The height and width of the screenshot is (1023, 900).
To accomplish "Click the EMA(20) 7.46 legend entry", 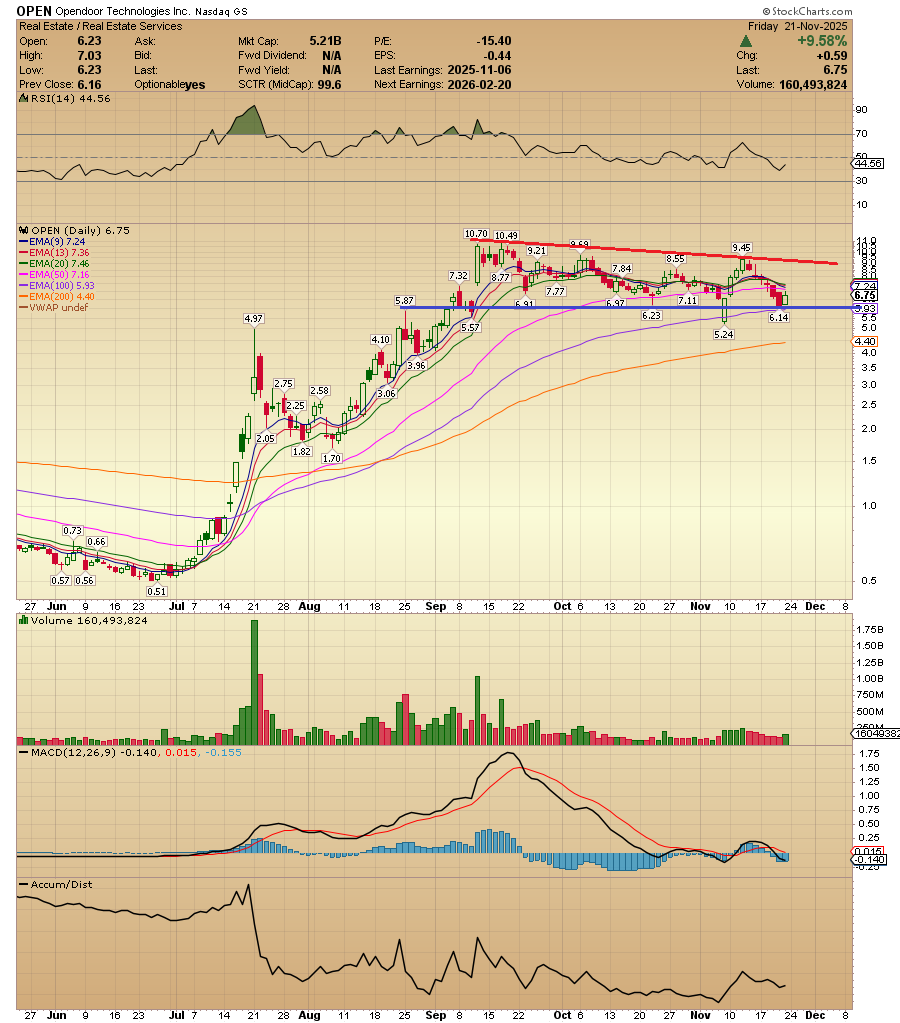I will tap(59, 264).
